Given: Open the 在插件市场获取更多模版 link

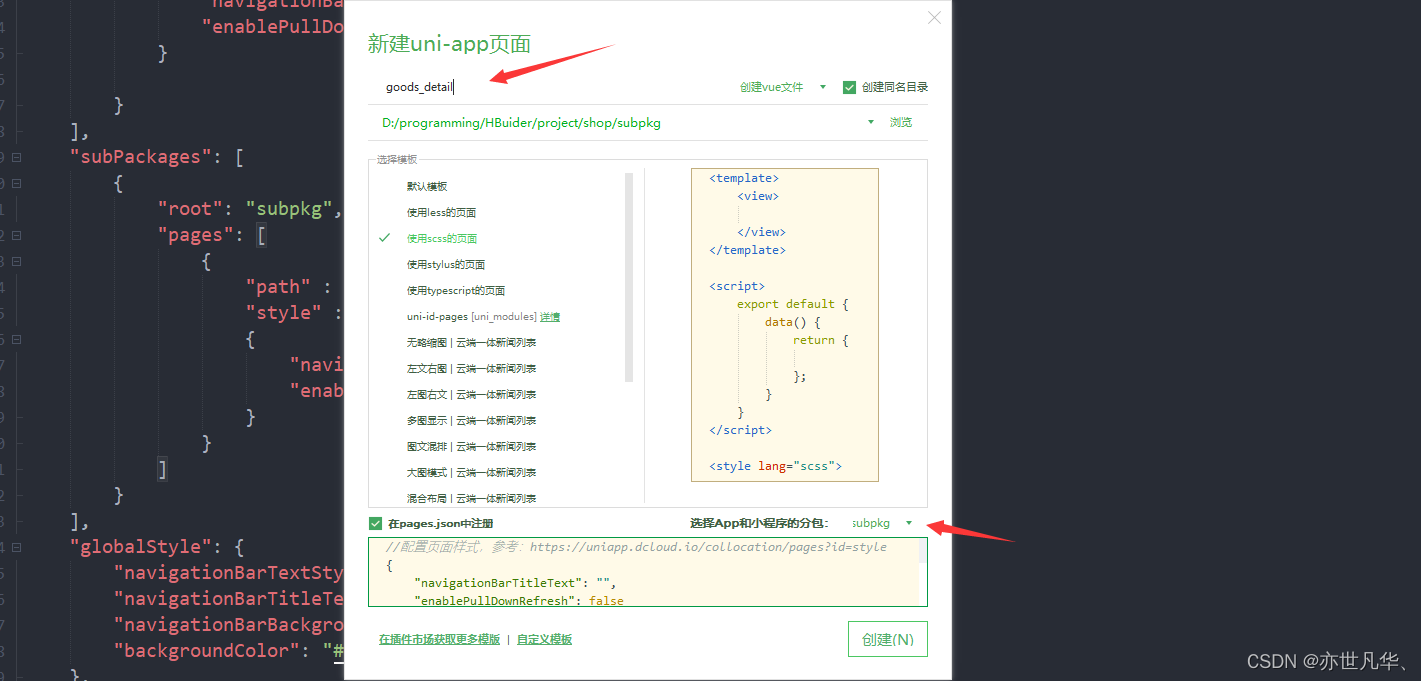Looking at the screenshot, I should [439, 639].
